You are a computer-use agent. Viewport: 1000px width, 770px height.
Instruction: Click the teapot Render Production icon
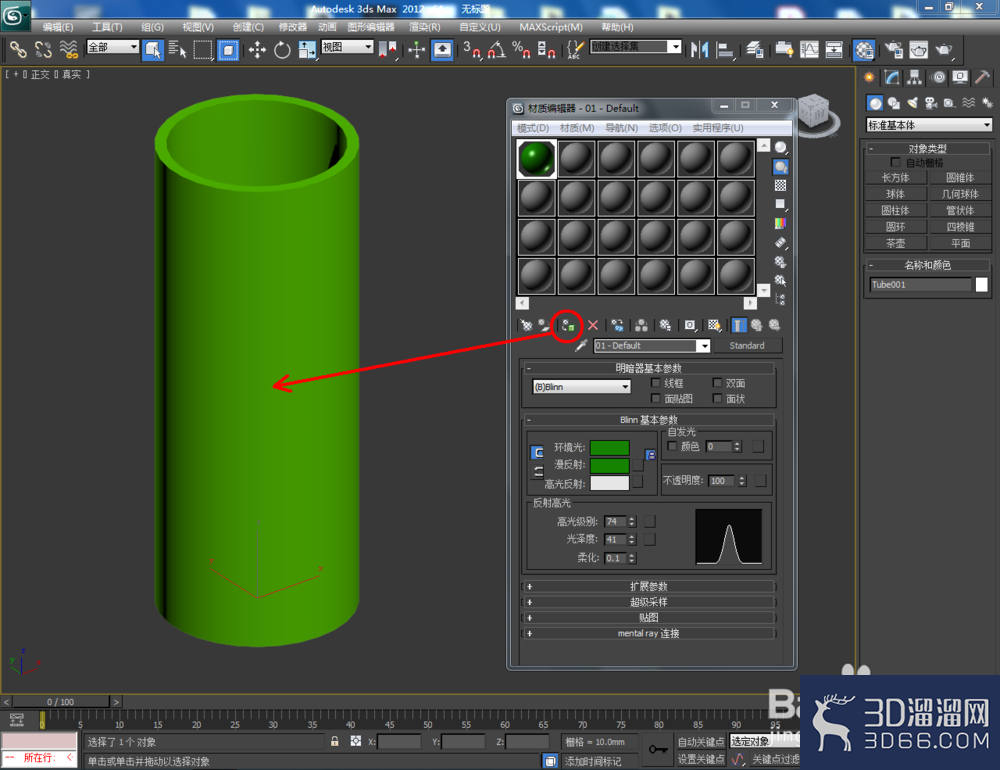944,50
